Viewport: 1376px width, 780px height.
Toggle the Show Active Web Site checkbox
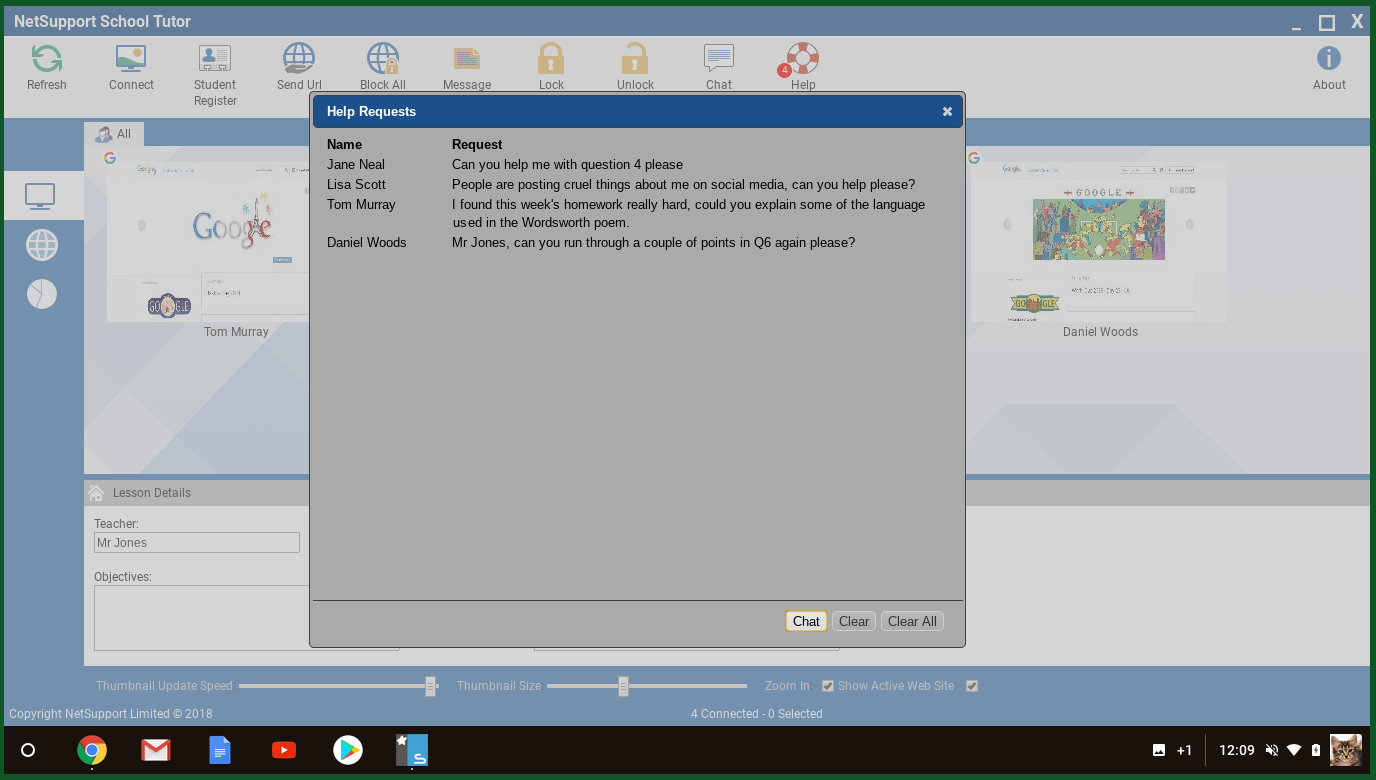pyautogui.click(x=972, y=686)
